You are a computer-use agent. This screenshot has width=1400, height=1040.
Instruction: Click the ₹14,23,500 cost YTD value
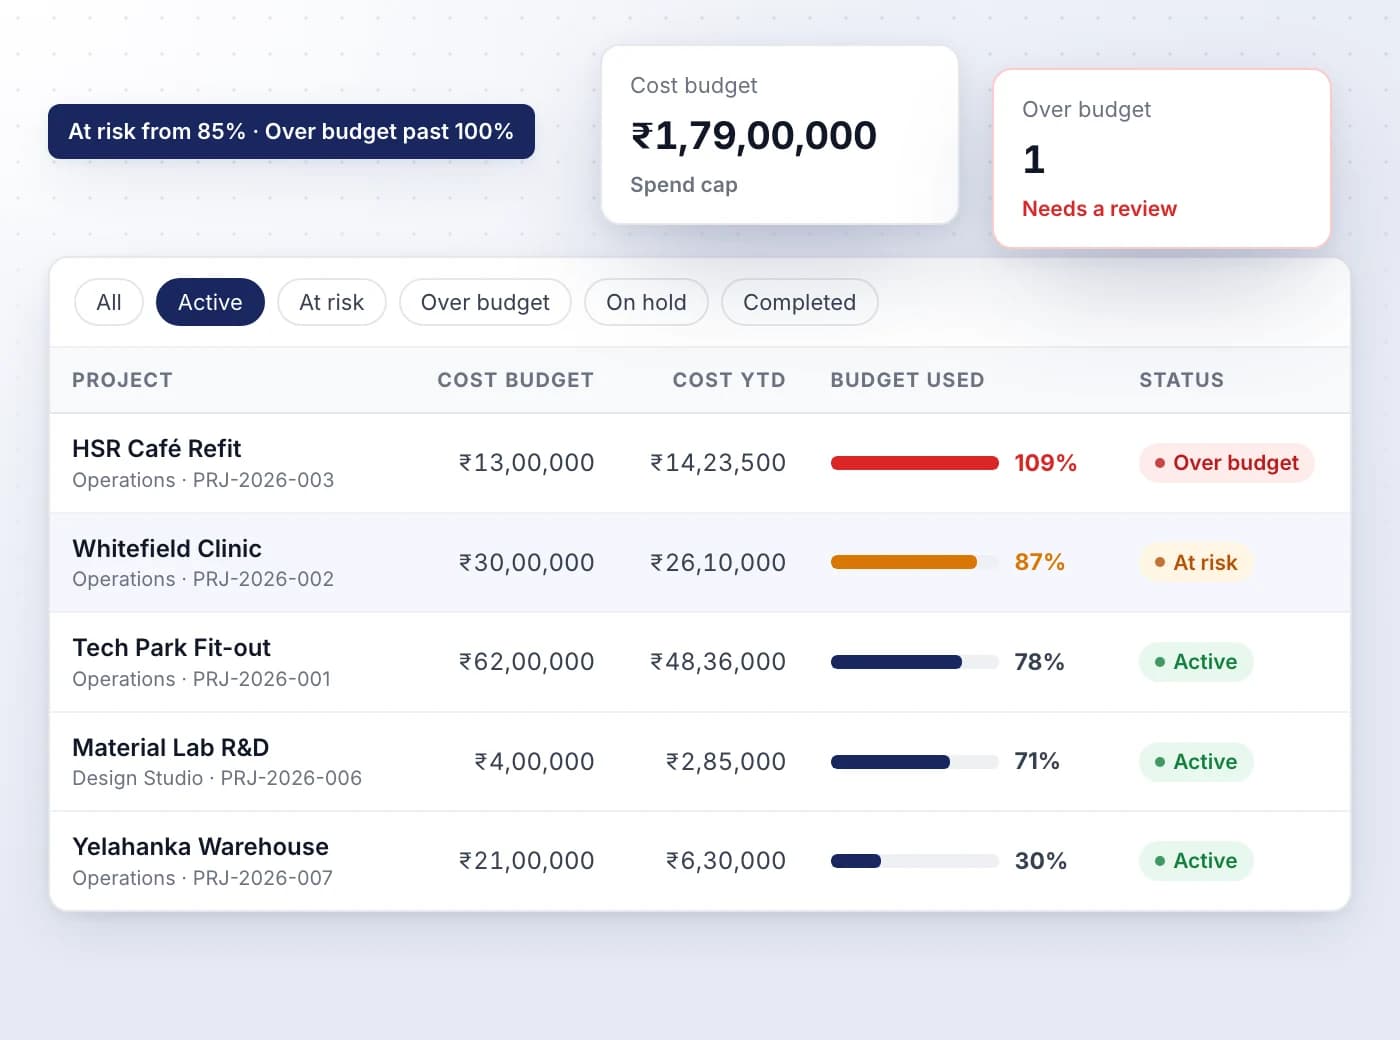click(718, 463)
